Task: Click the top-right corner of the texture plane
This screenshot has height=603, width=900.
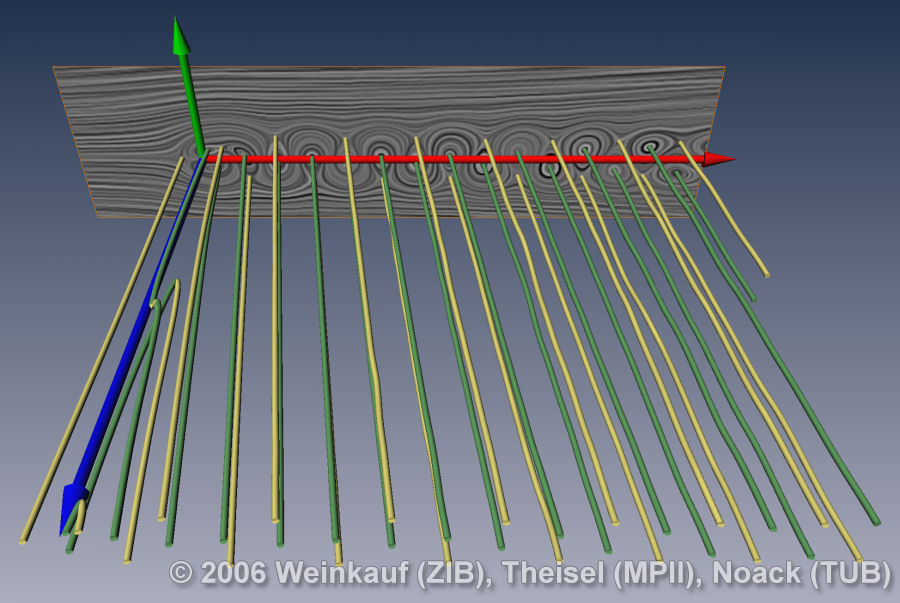Action: [723, 68]
